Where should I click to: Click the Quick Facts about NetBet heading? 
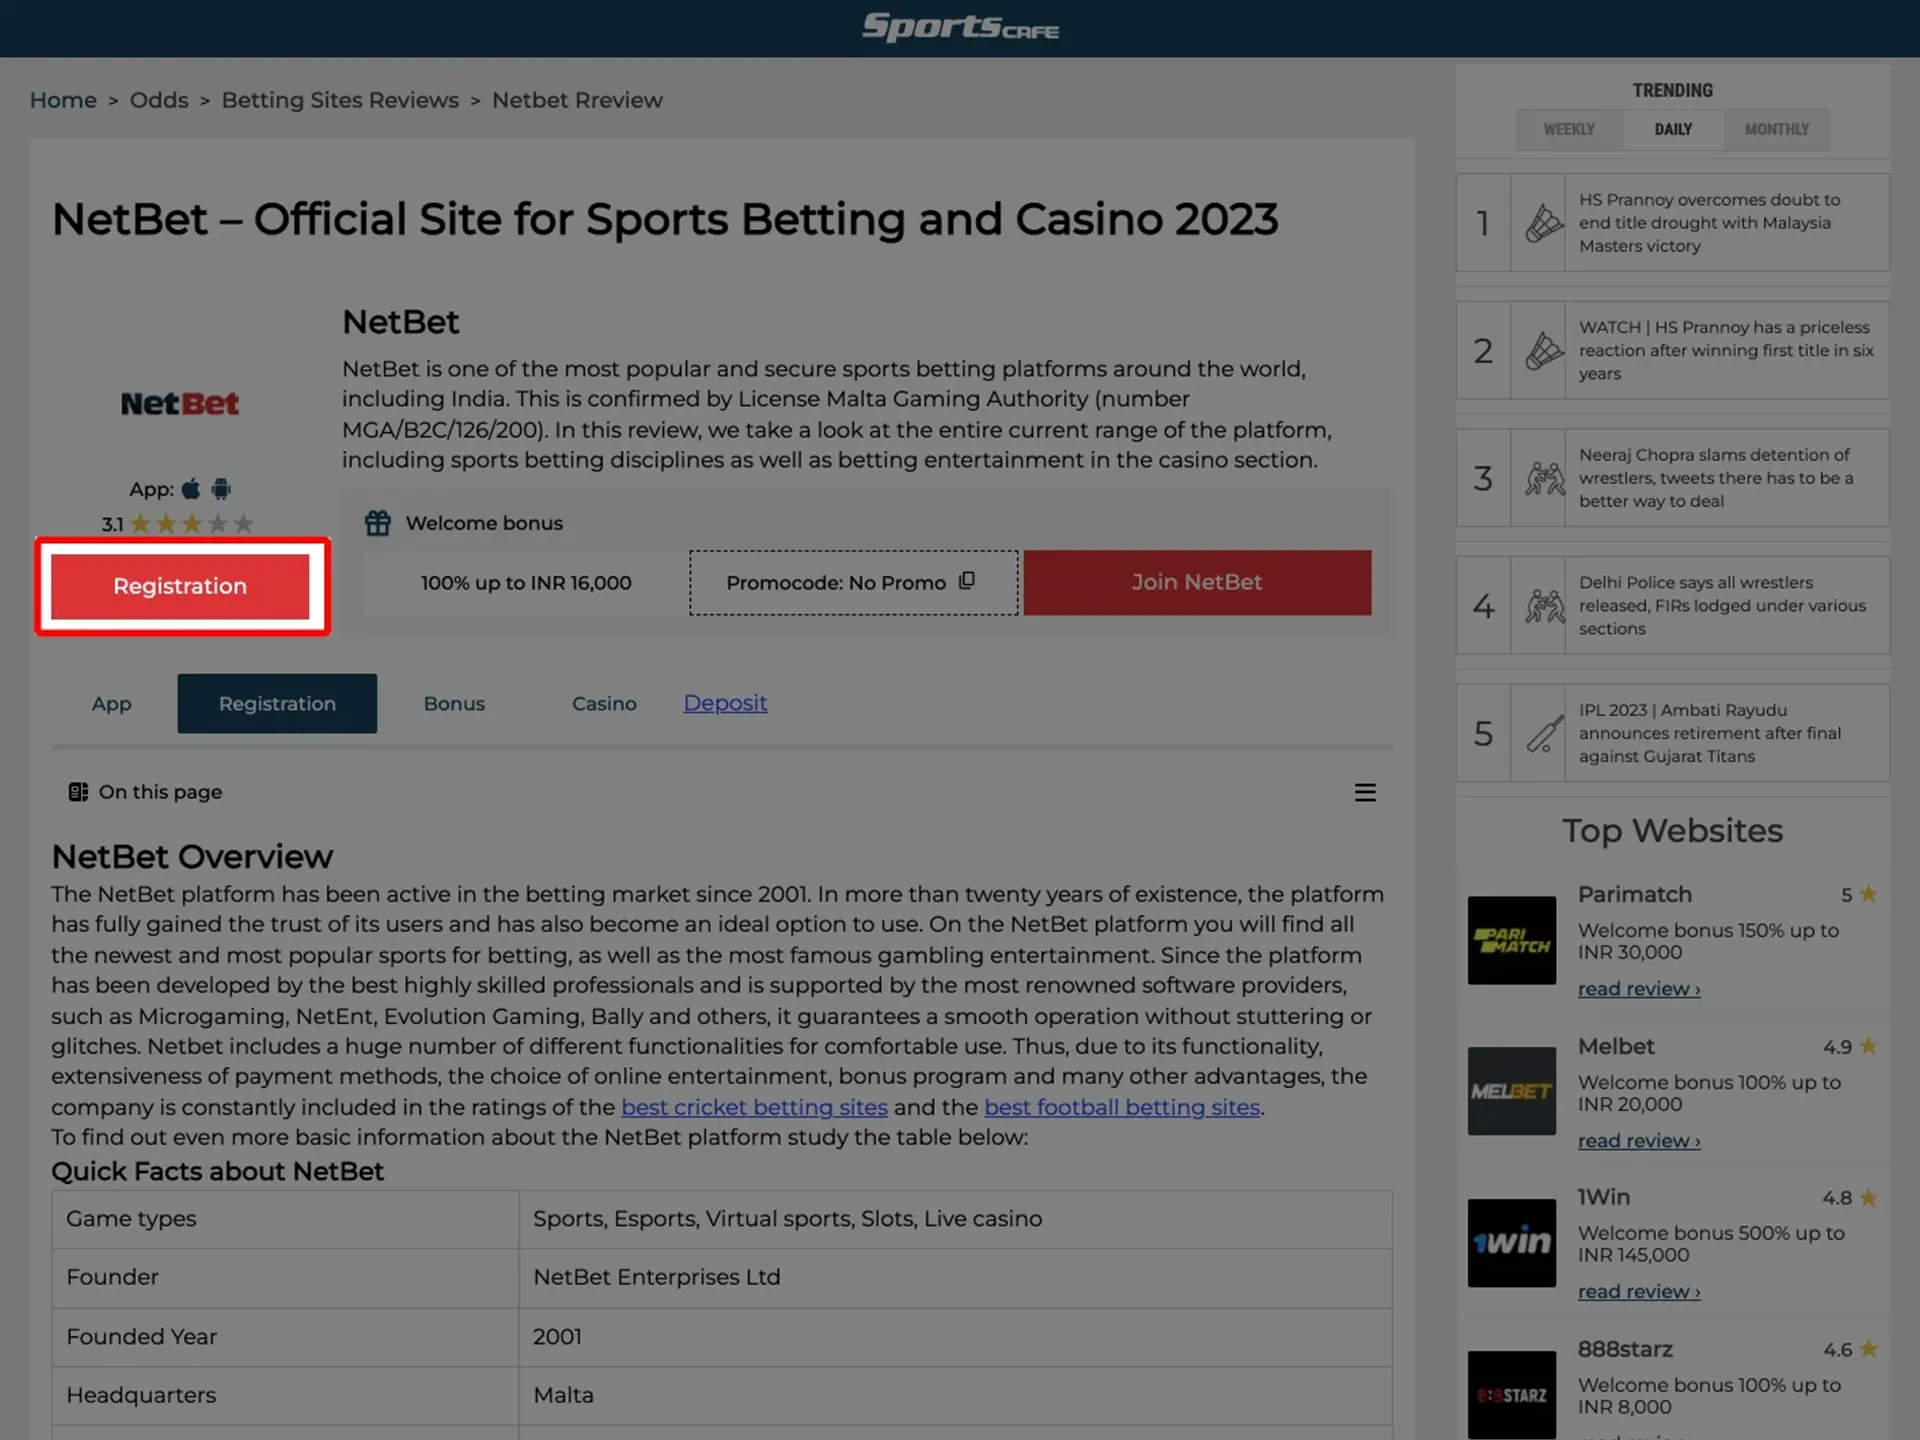tap(217, 1171)
